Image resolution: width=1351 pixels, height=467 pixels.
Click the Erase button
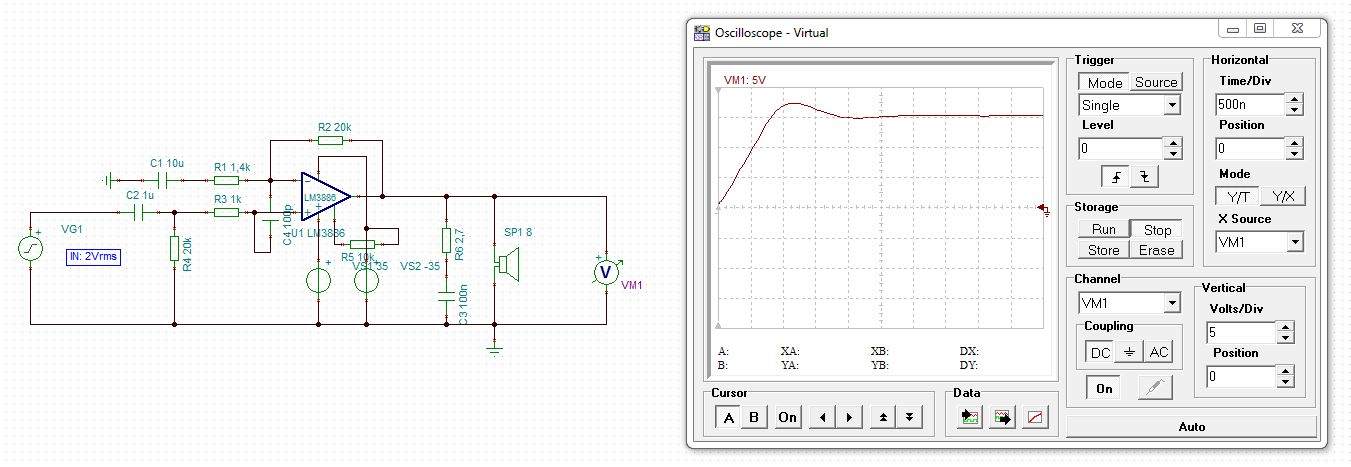pos(1157,250)
